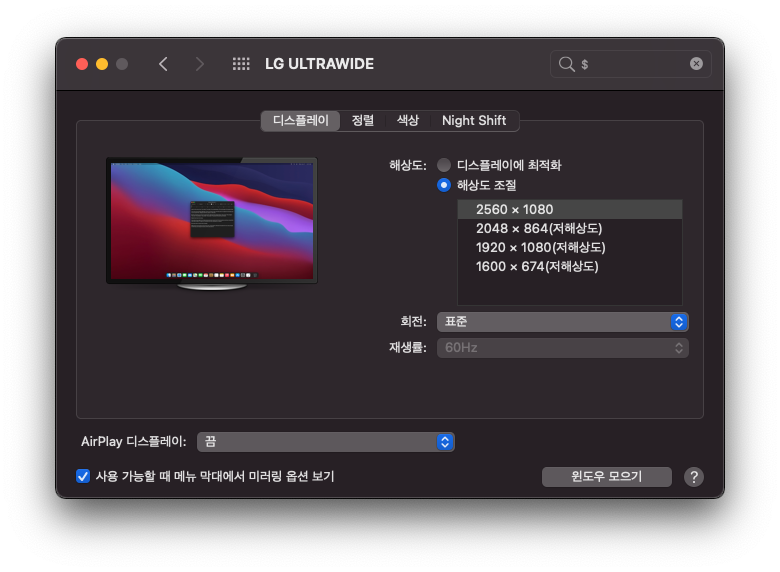Viewport: 780px width, 572px height.
Task: Clear the search field with the x icon
Action: (696, 63)
